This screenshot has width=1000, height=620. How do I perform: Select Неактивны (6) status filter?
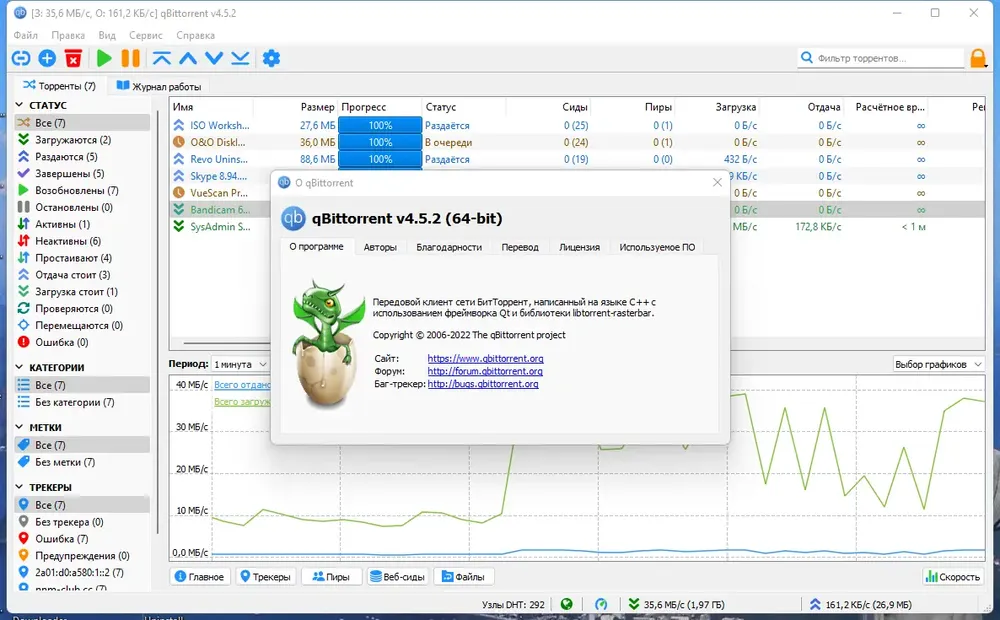(82, 241)
